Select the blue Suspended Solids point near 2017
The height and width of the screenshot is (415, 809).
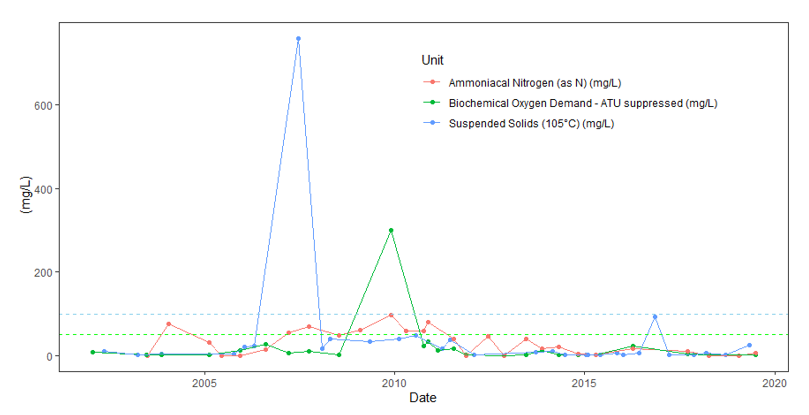coord(655,316)
